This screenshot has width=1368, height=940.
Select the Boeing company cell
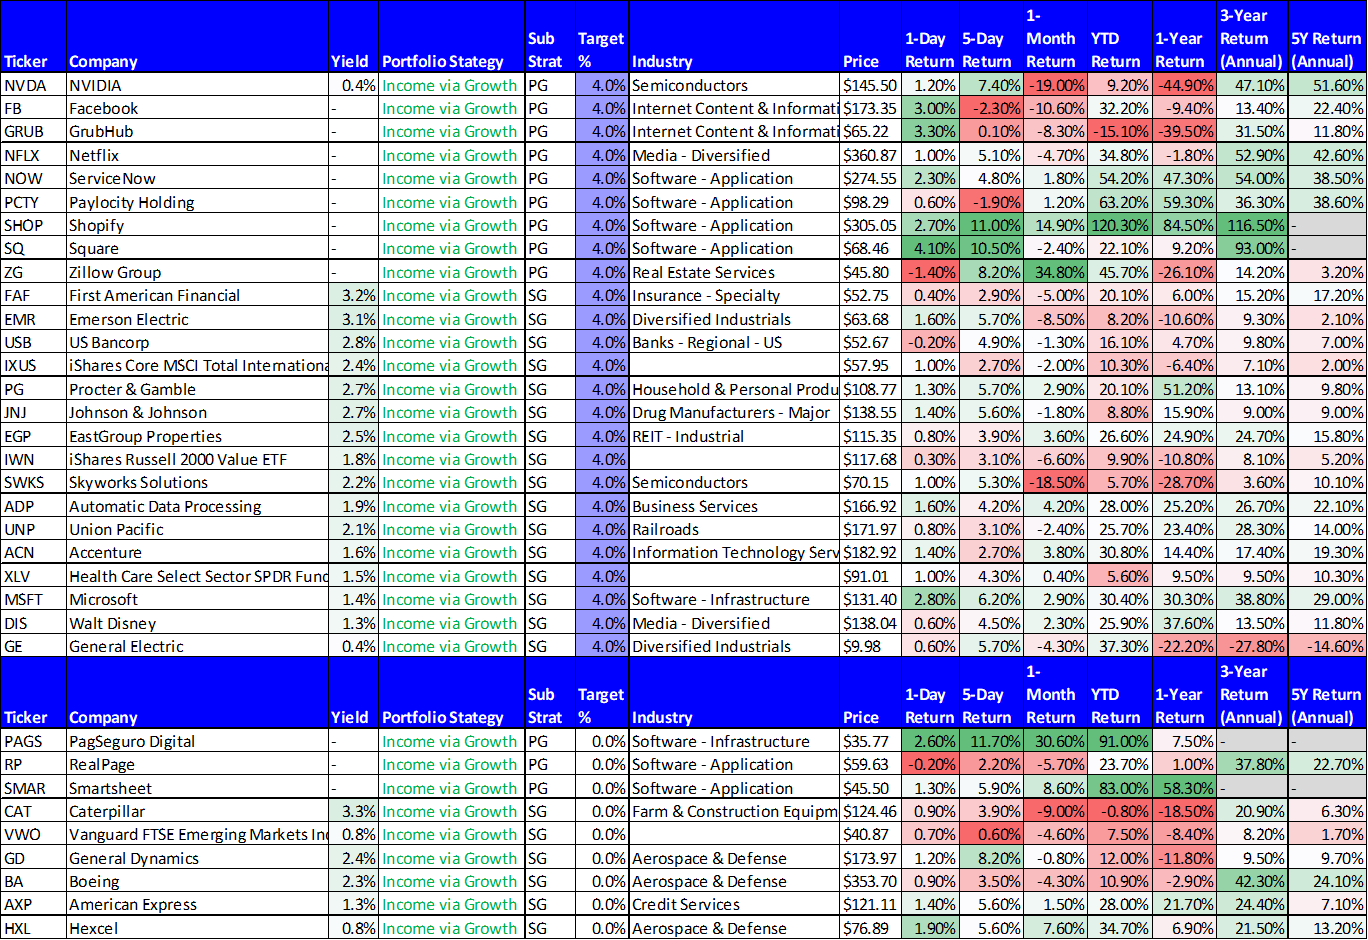tap(197, 881)
